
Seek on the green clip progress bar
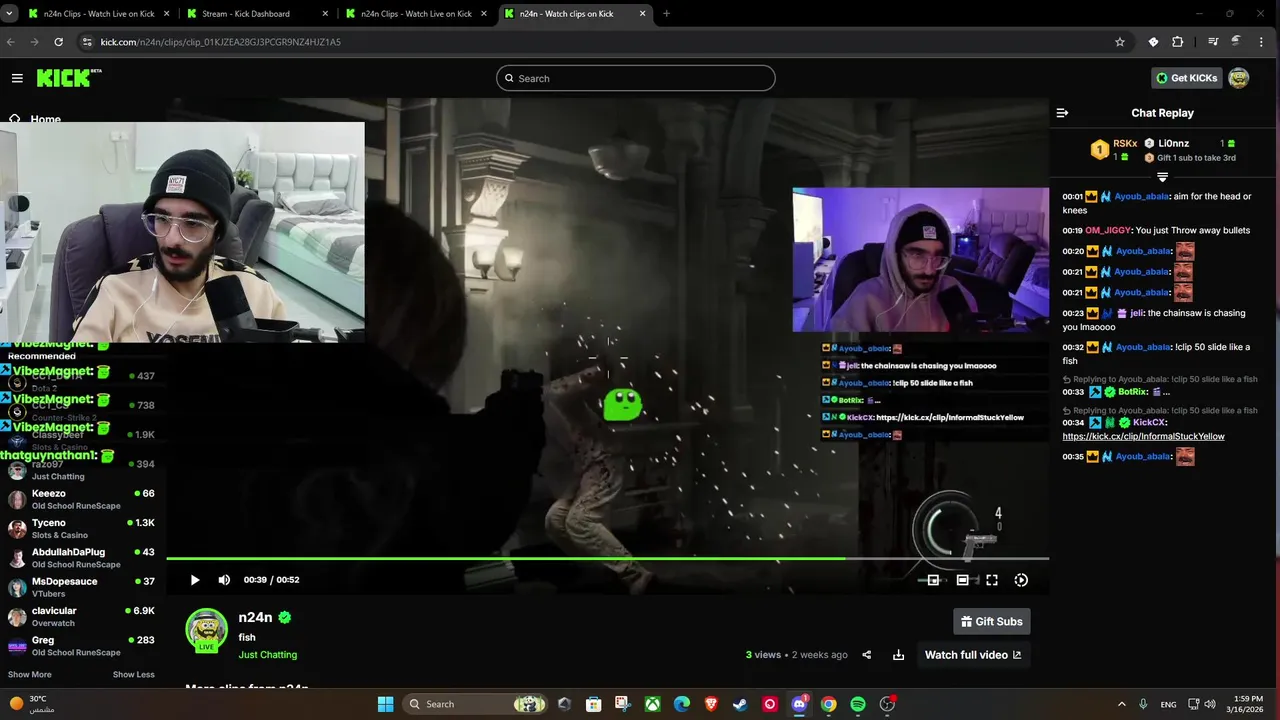[x=607, y=559]
